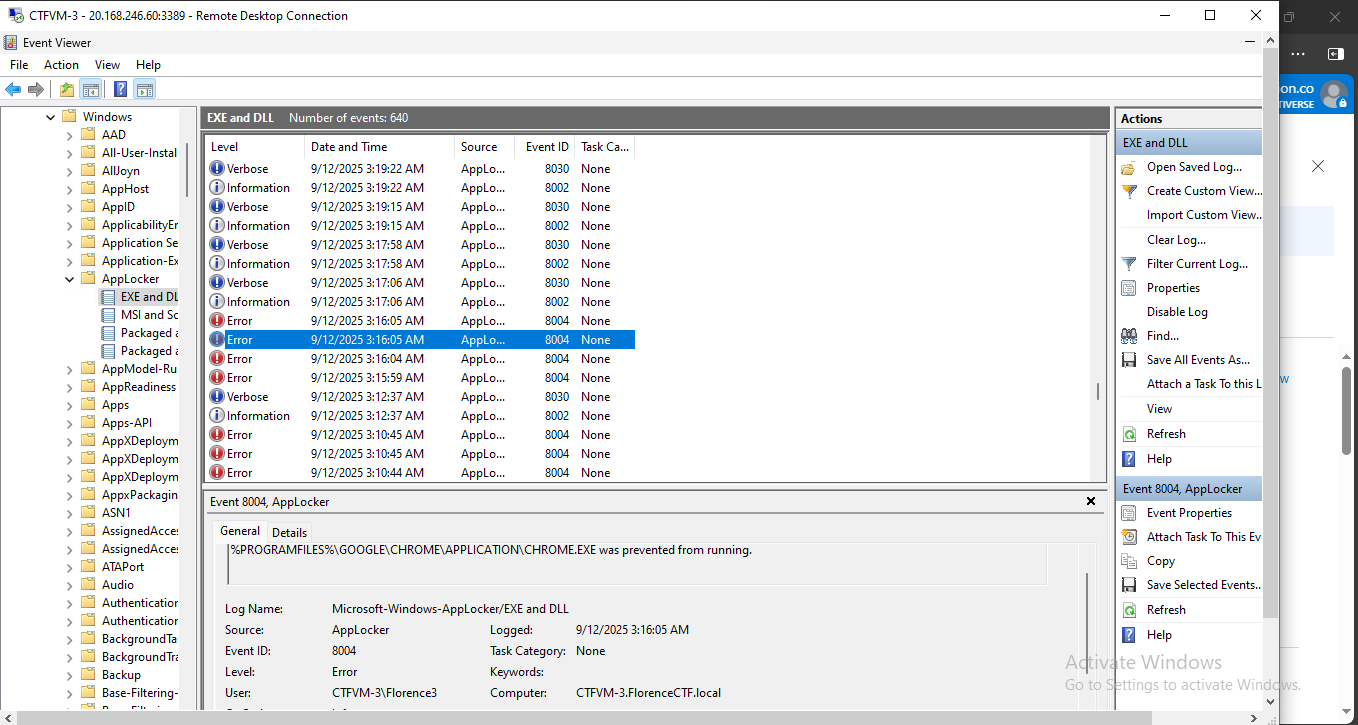1358x725 pixels.
Task: Click the EXE and DLL Actions section header
Action: tap(1188, 143)
